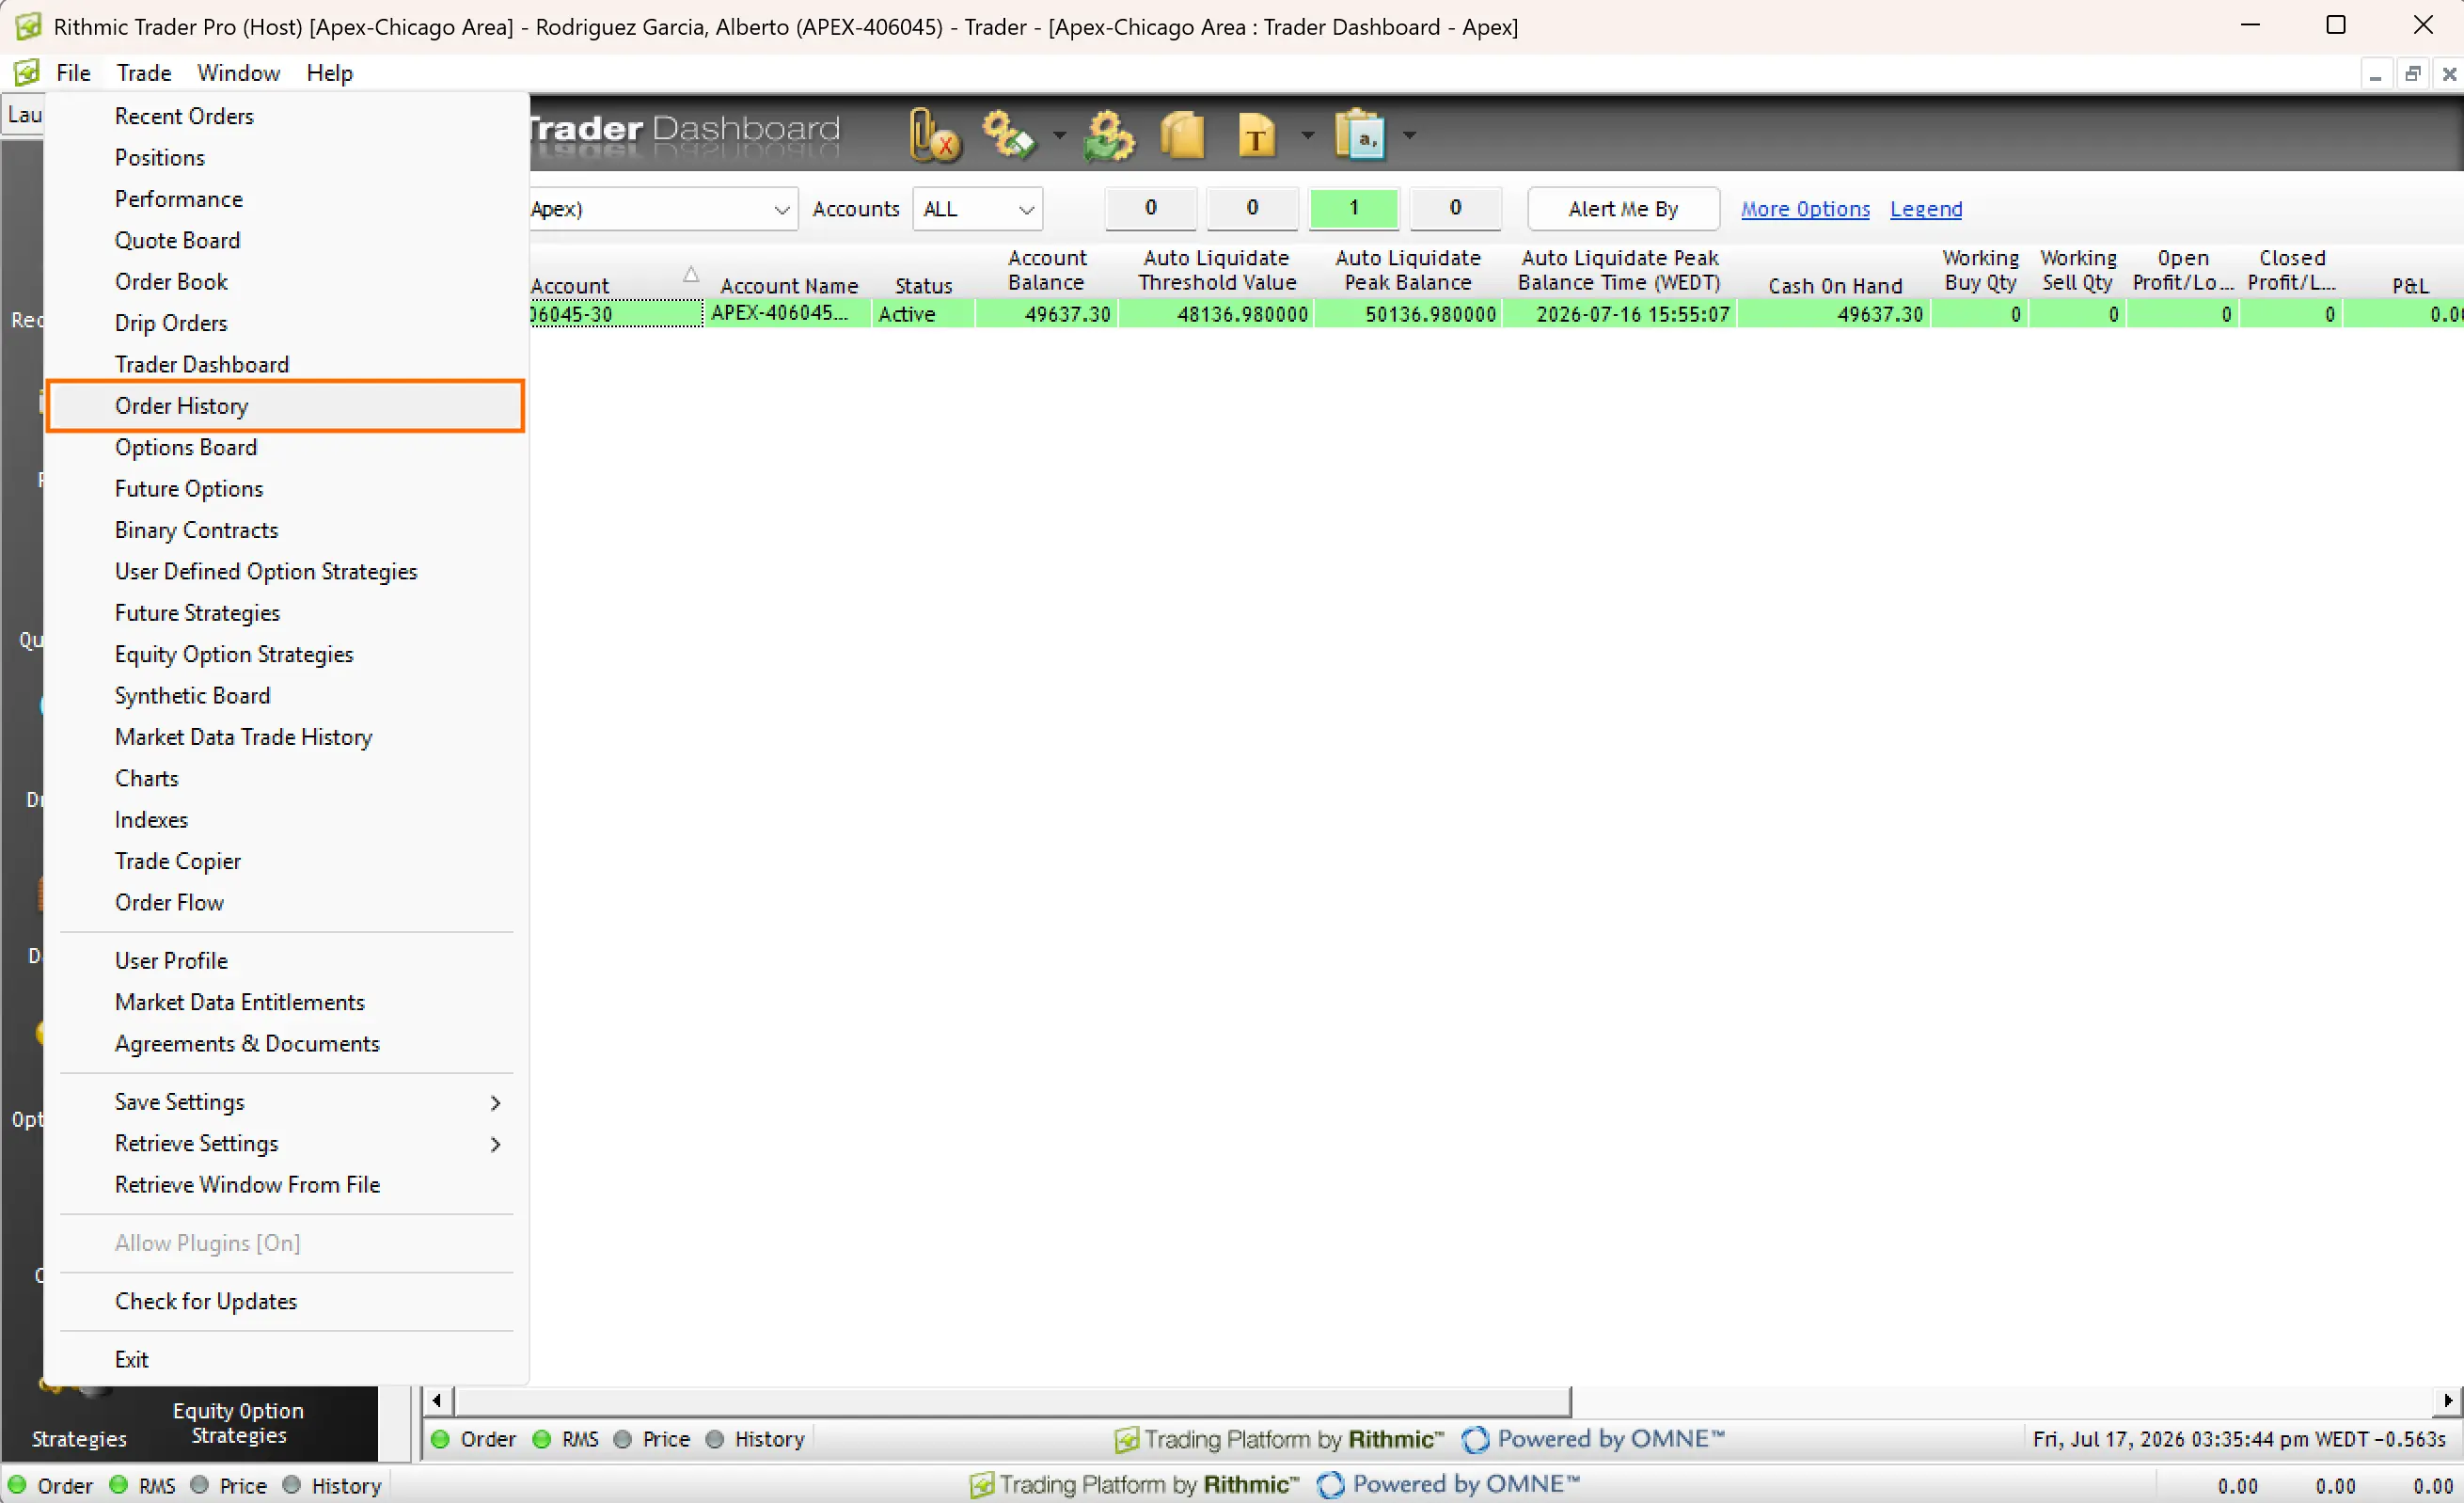Open dropdown arrow beside the T page icon

(1307, 135)
